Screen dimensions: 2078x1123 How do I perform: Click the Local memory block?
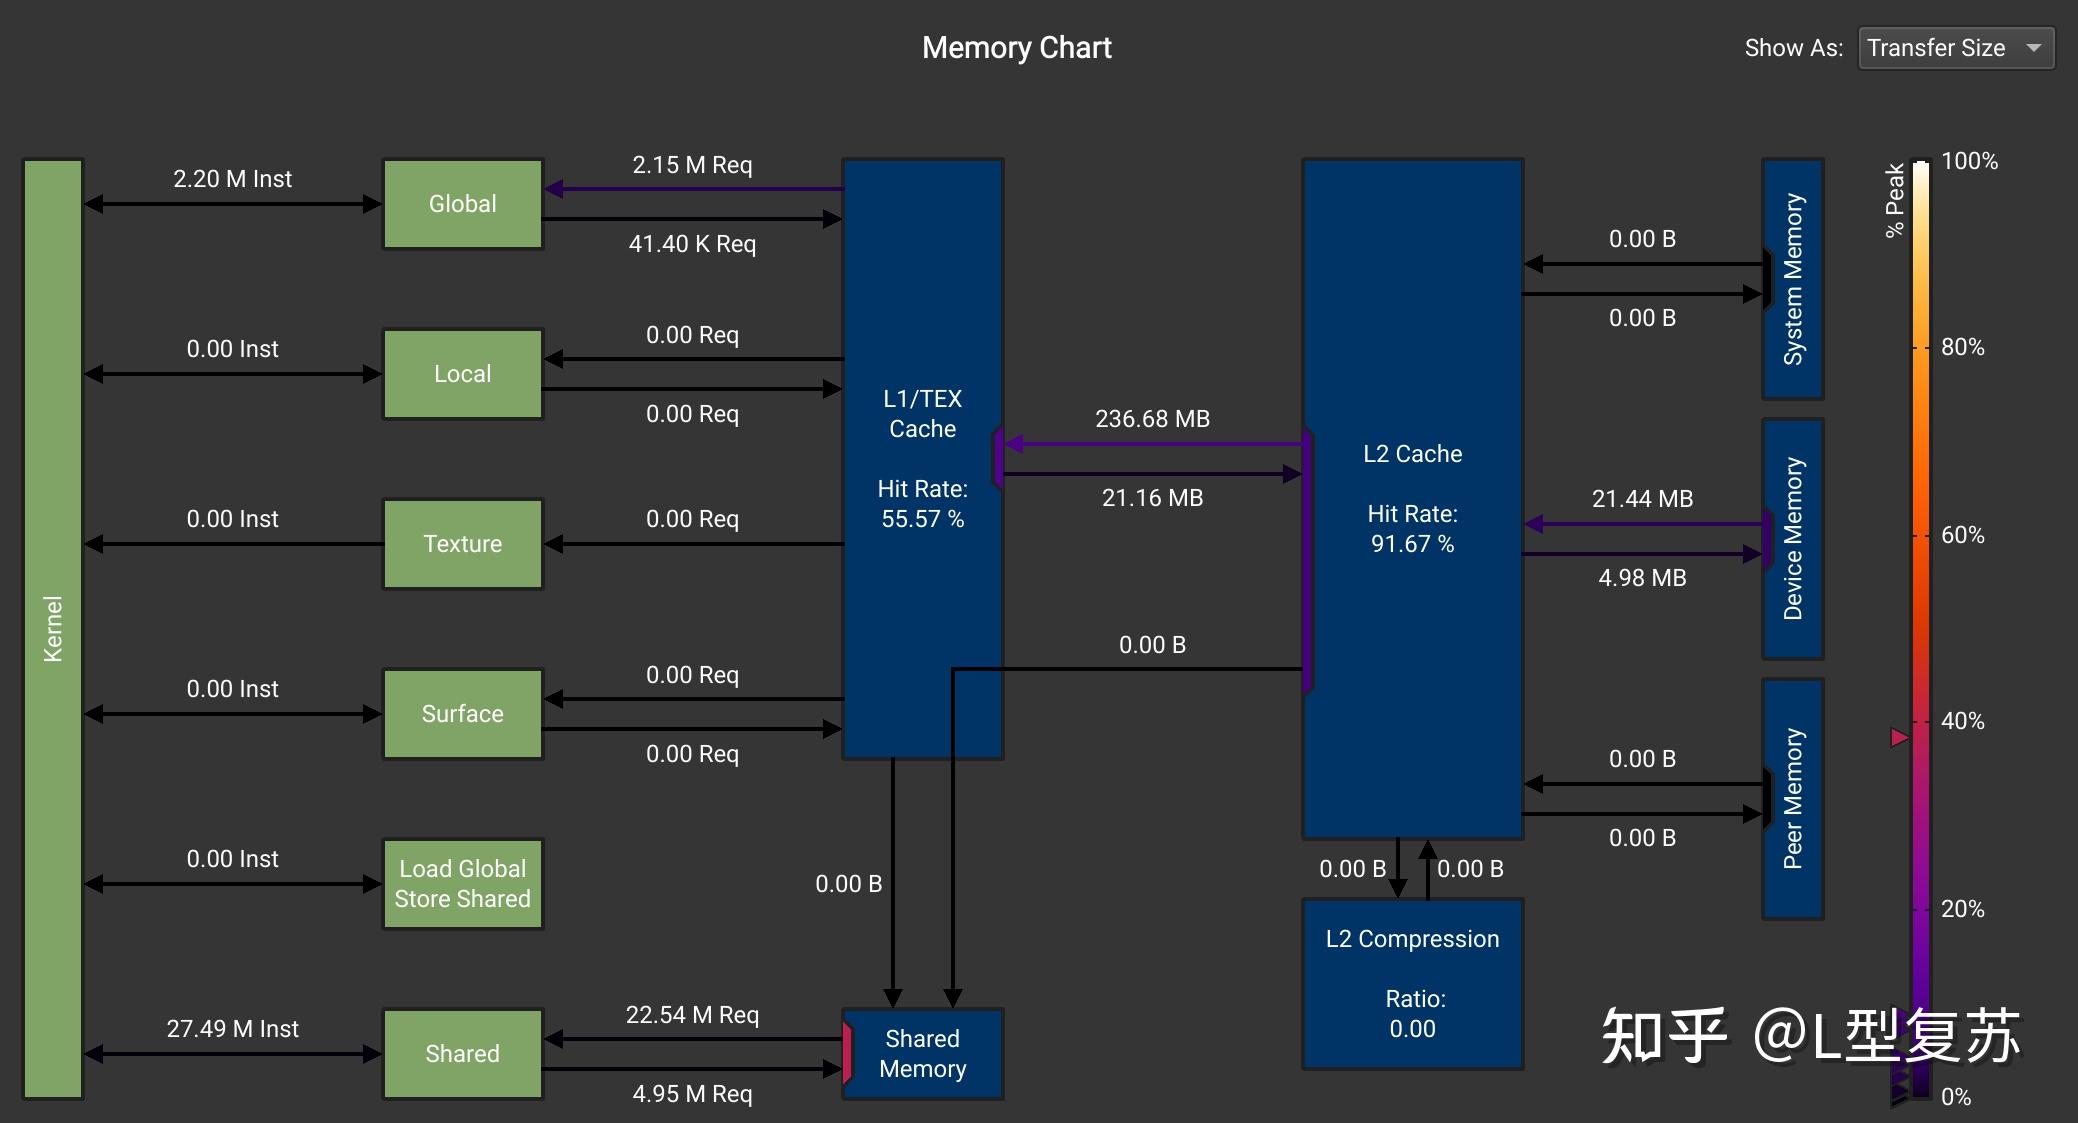(x=462, y=374)
